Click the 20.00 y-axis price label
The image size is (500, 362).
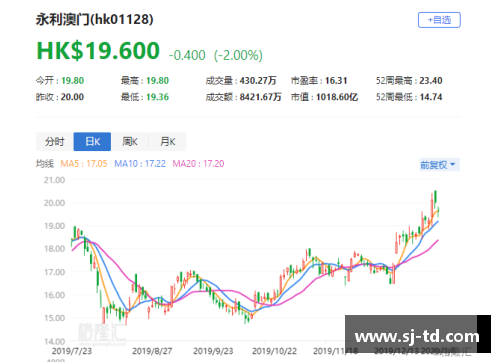click(x=54, y=203)
